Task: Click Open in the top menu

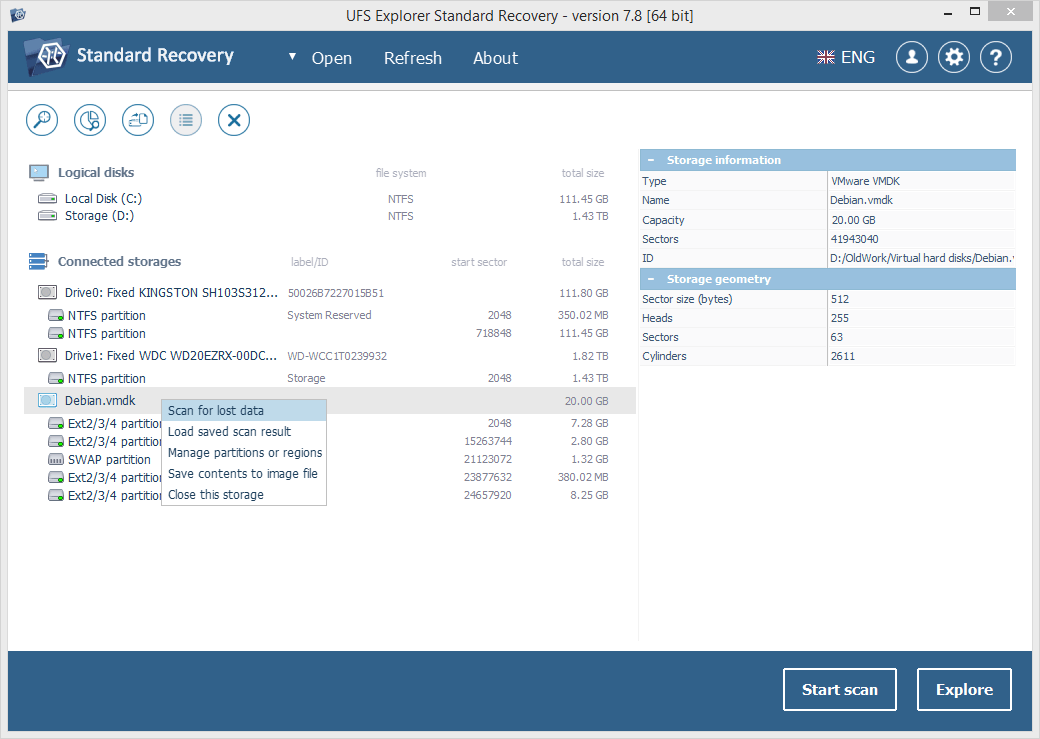Action: click(332, 58)
